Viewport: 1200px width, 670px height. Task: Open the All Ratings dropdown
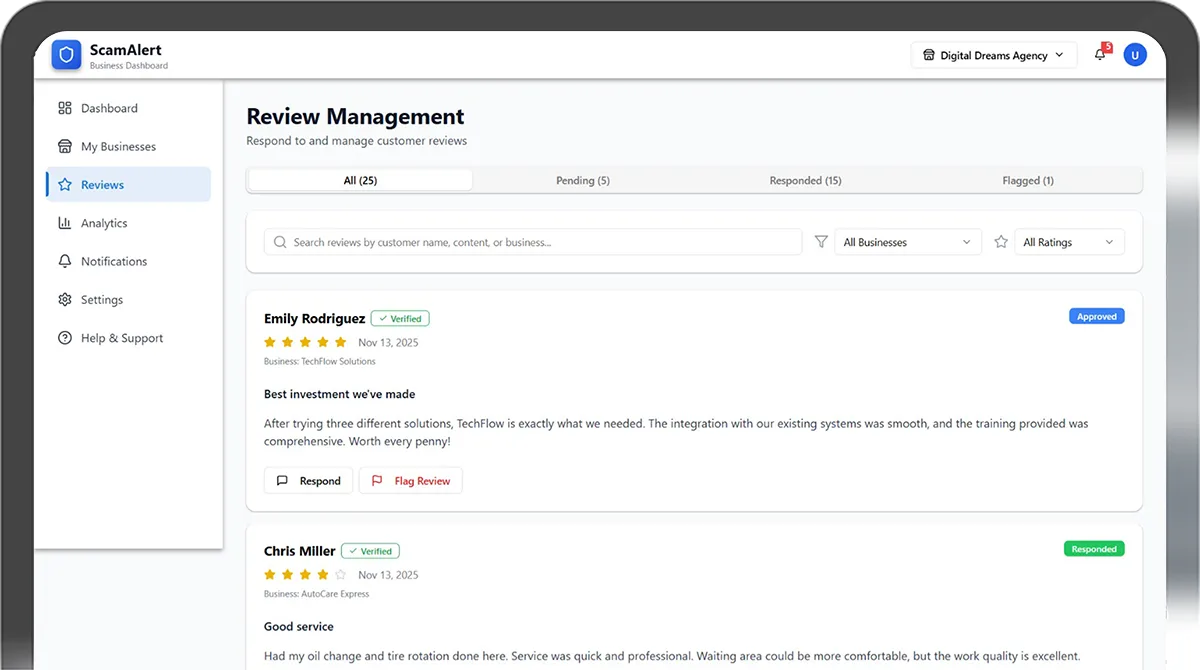pyautogui.click(x=1068, y=242)
